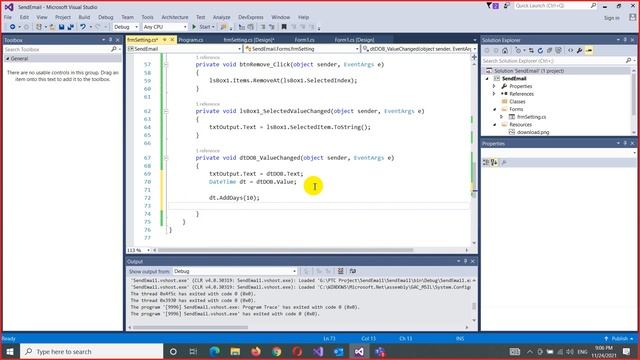Switch Properties panel to Categorized view

(x=486, y=162)
